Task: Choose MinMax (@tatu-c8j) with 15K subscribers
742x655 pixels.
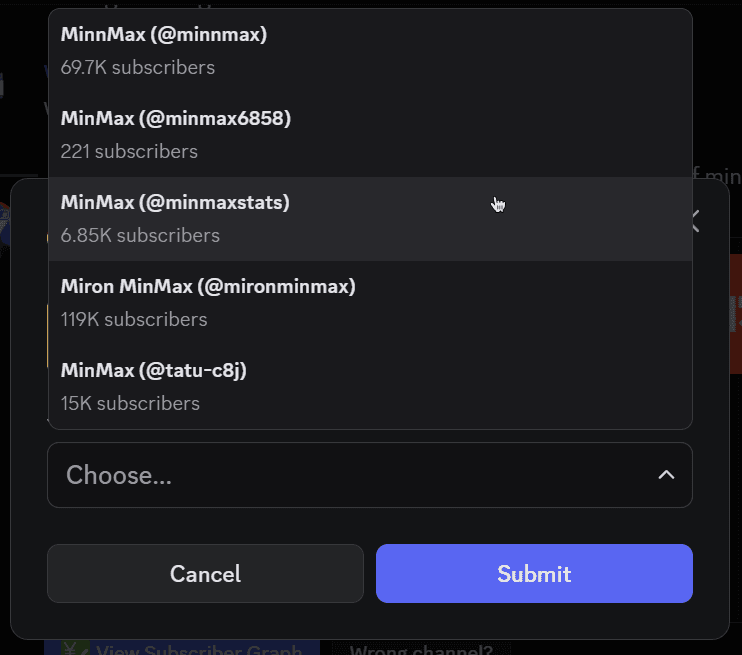Action: click(x=154, y=371)
